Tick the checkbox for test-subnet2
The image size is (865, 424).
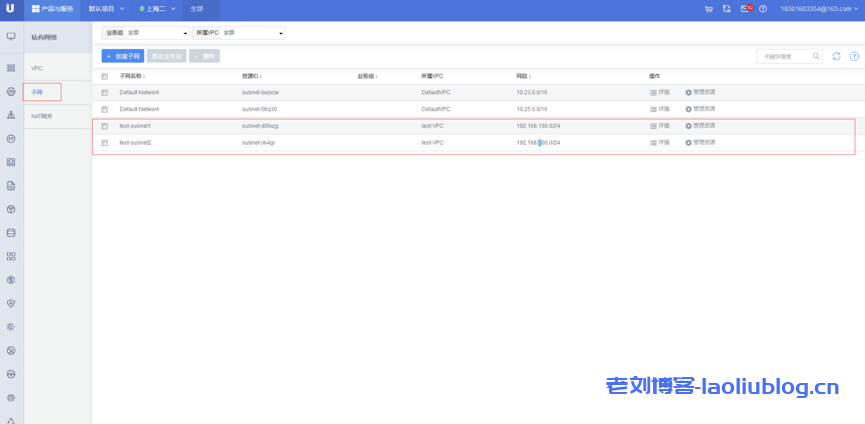tap(104, 143)
